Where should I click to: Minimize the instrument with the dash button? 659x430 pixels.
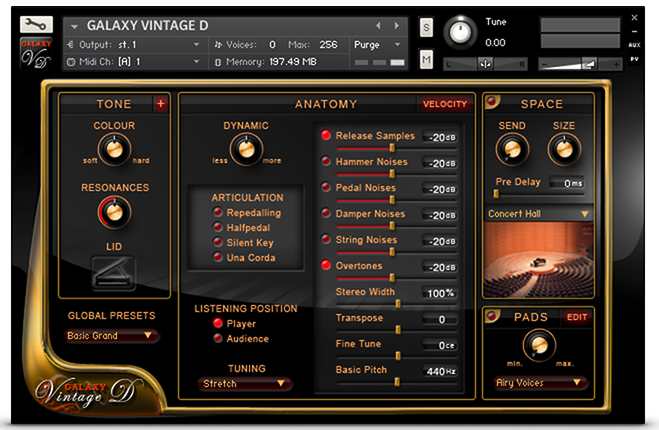tap(634, 32)
